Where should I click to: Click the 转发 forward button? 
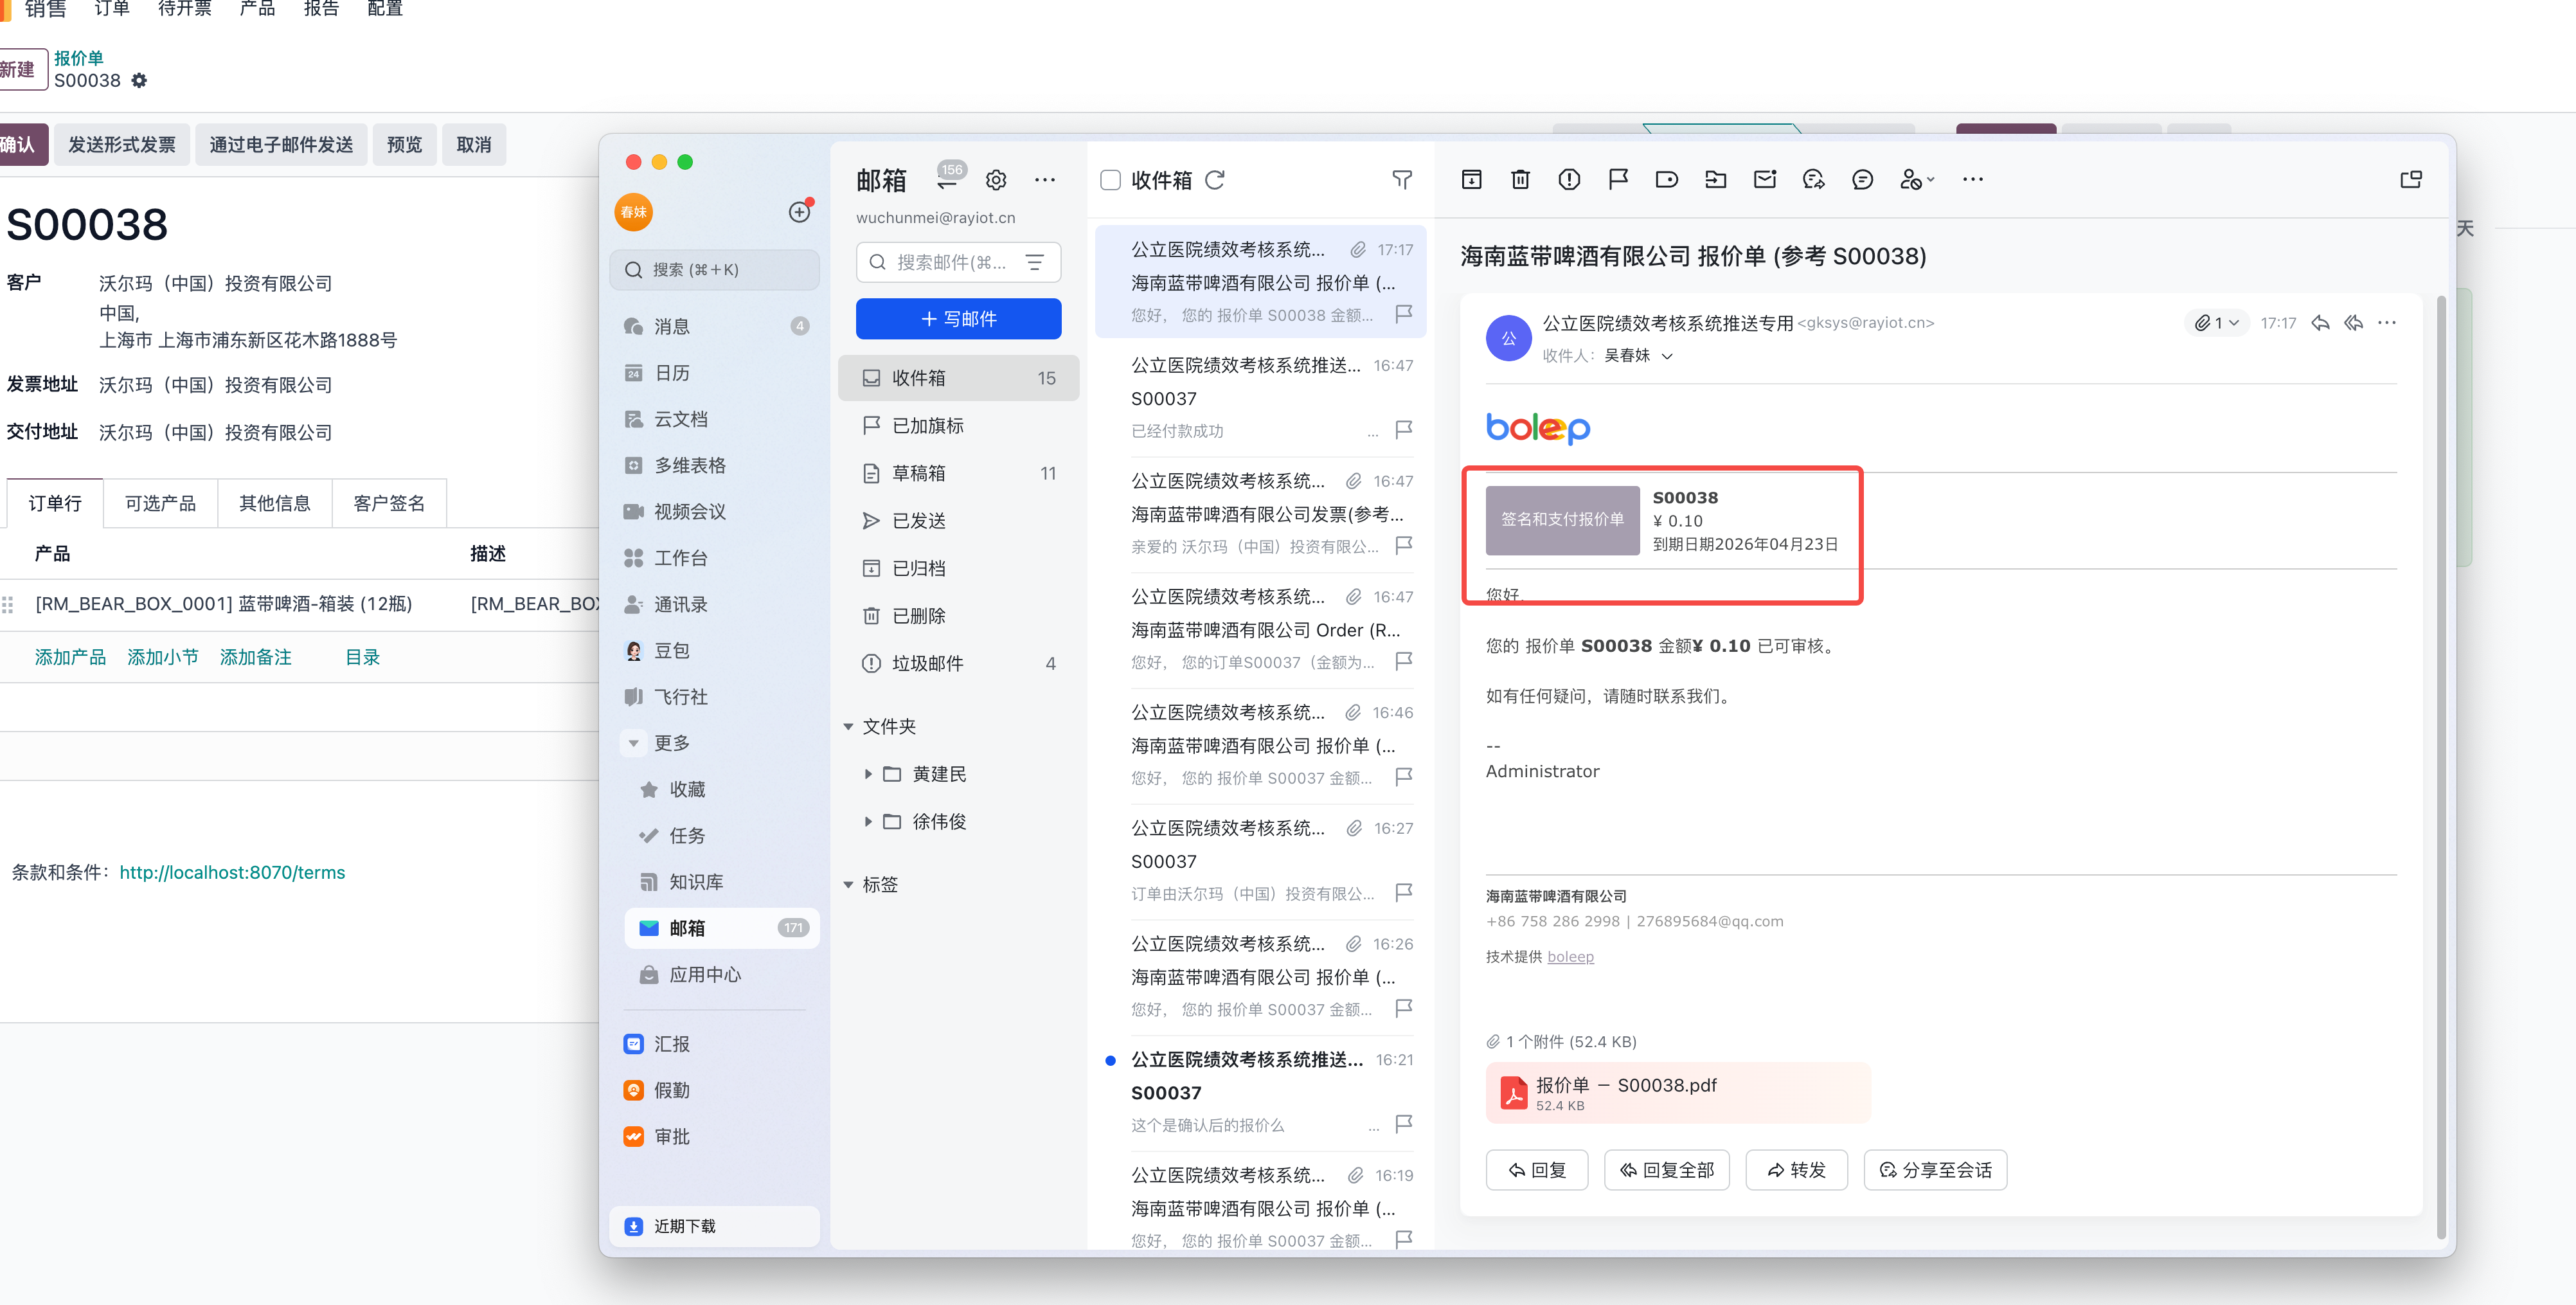pyautogui.click(x=1796, y=1170)
